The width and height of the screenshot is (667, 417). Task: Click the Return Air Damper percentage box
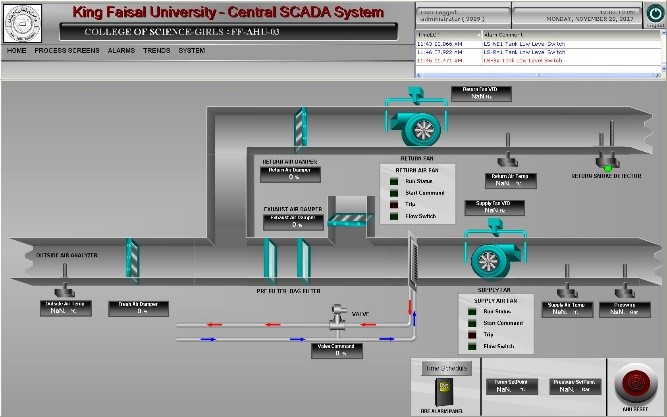coord(291,174)
